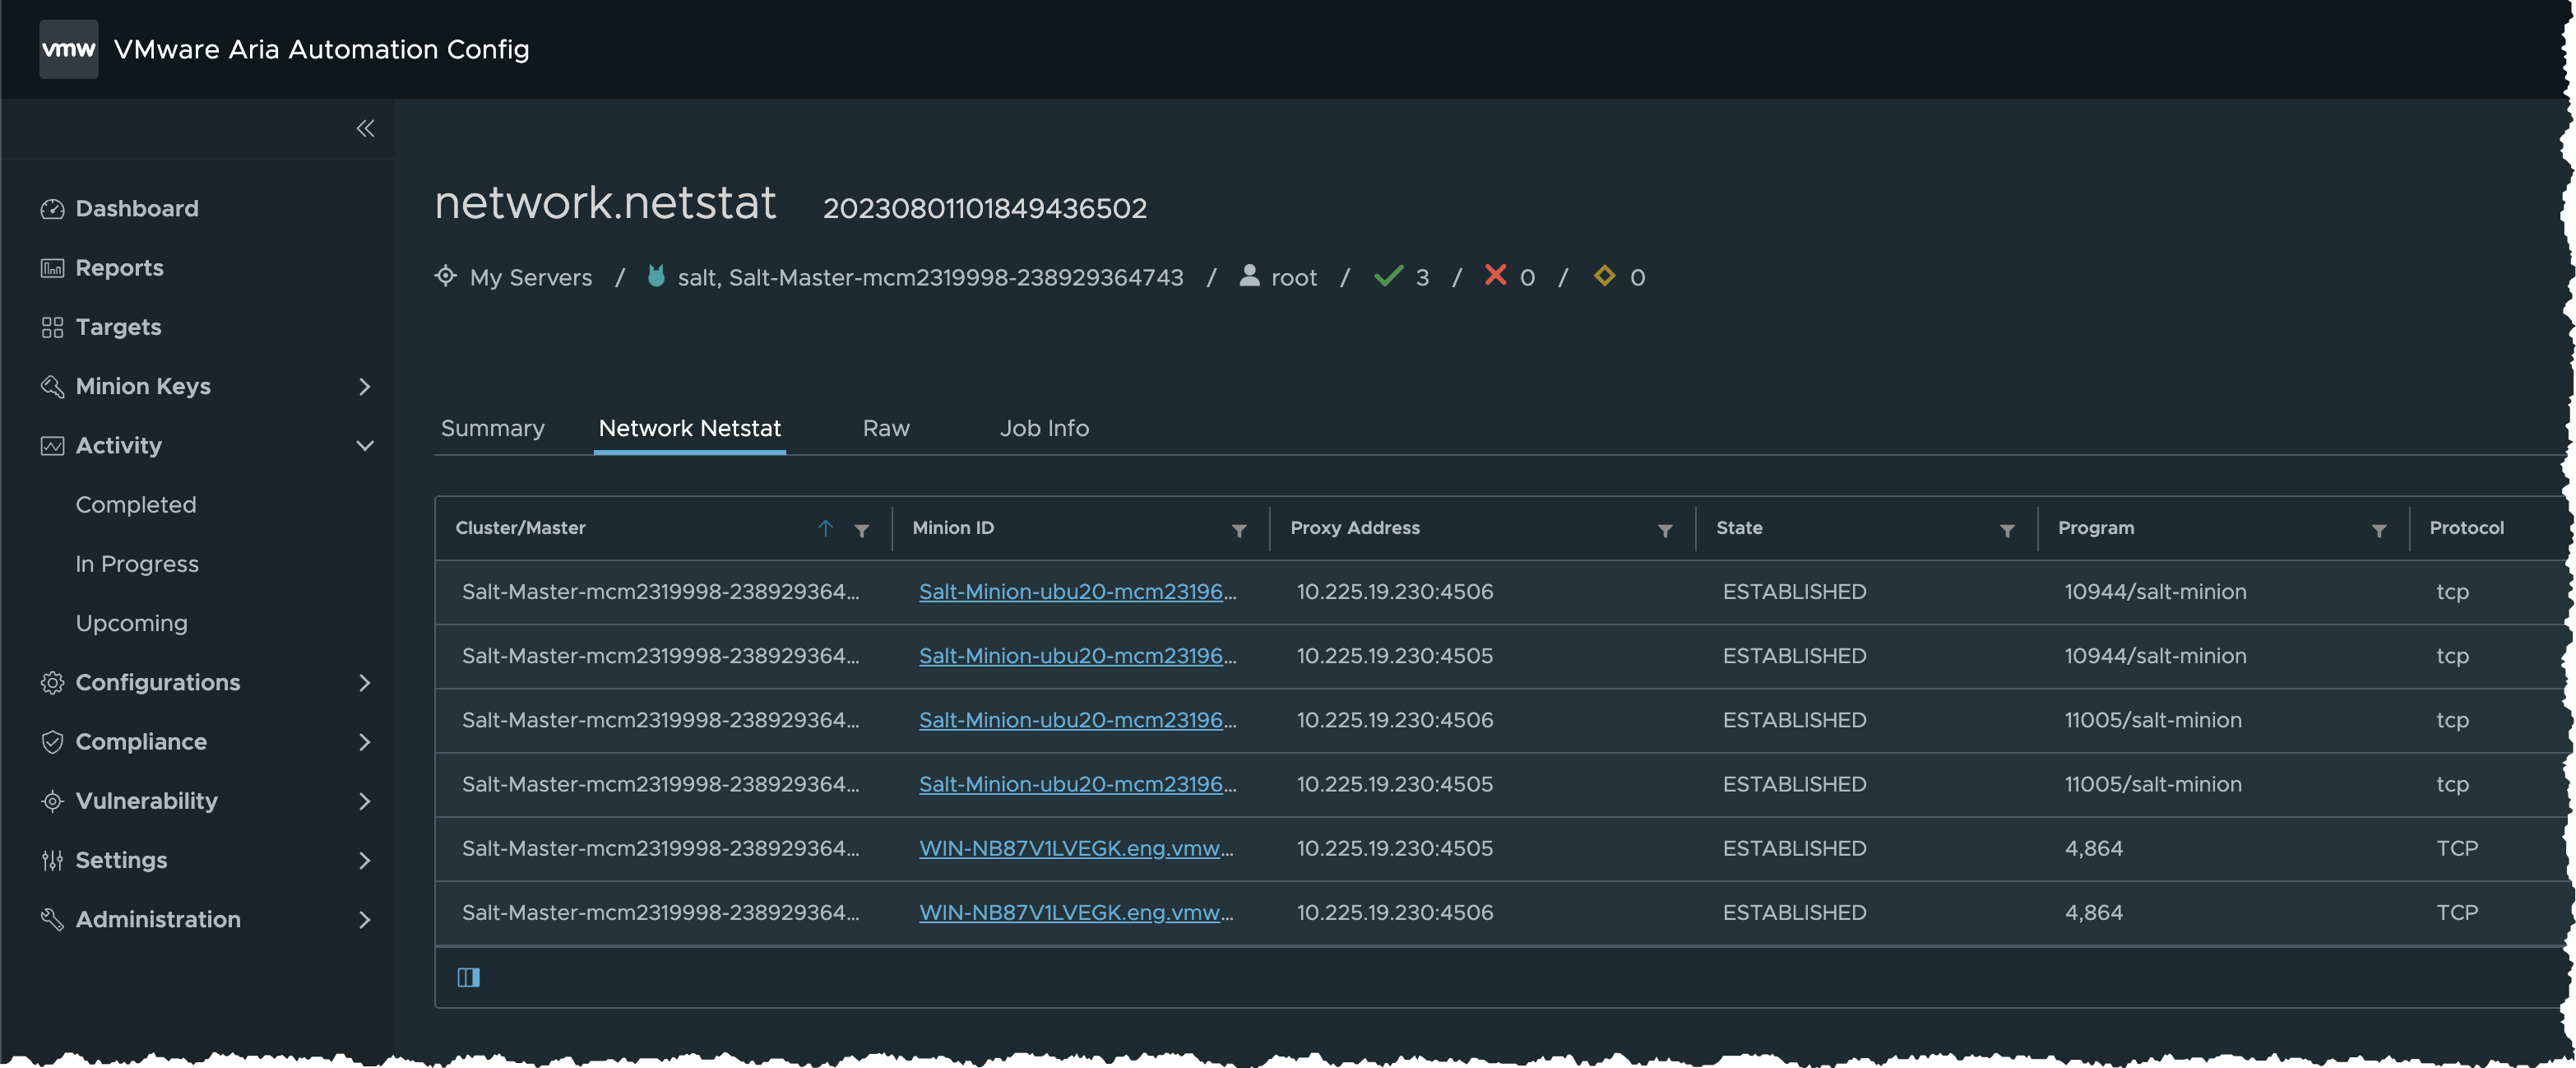Click the yellow diamond warning icon

[1604, 275]
